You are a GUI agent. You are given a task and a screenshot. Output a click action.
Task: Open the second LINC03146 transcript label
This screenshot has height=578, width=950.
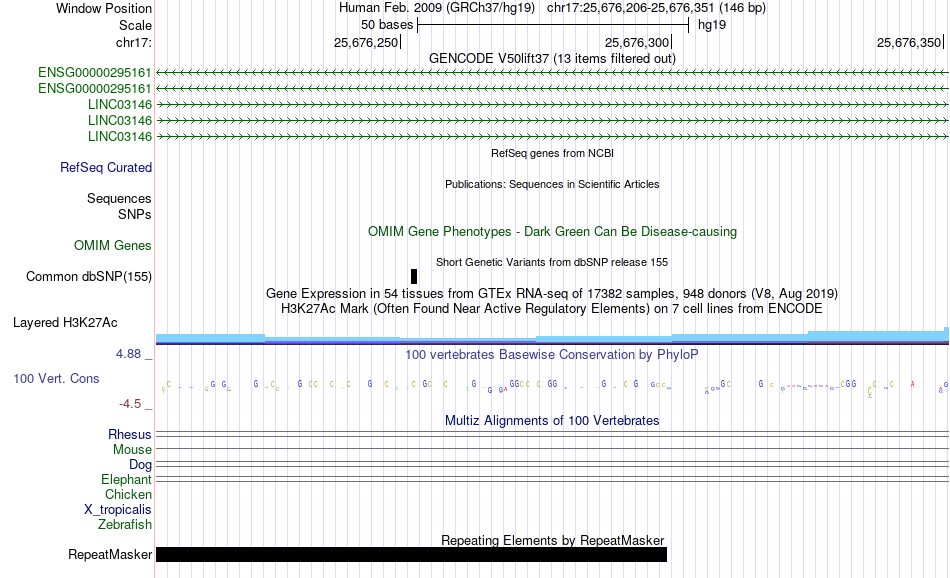[120, 121]
